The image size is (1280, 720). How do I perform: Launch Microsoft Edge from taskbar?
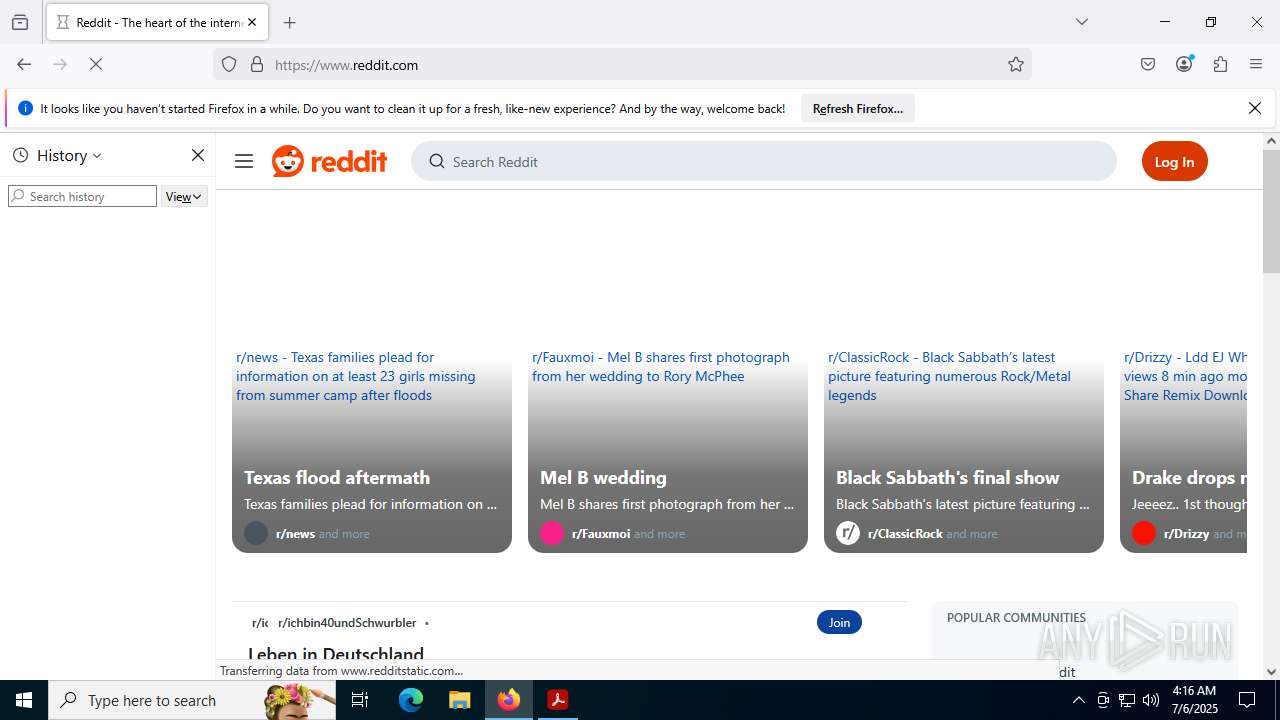411,700
